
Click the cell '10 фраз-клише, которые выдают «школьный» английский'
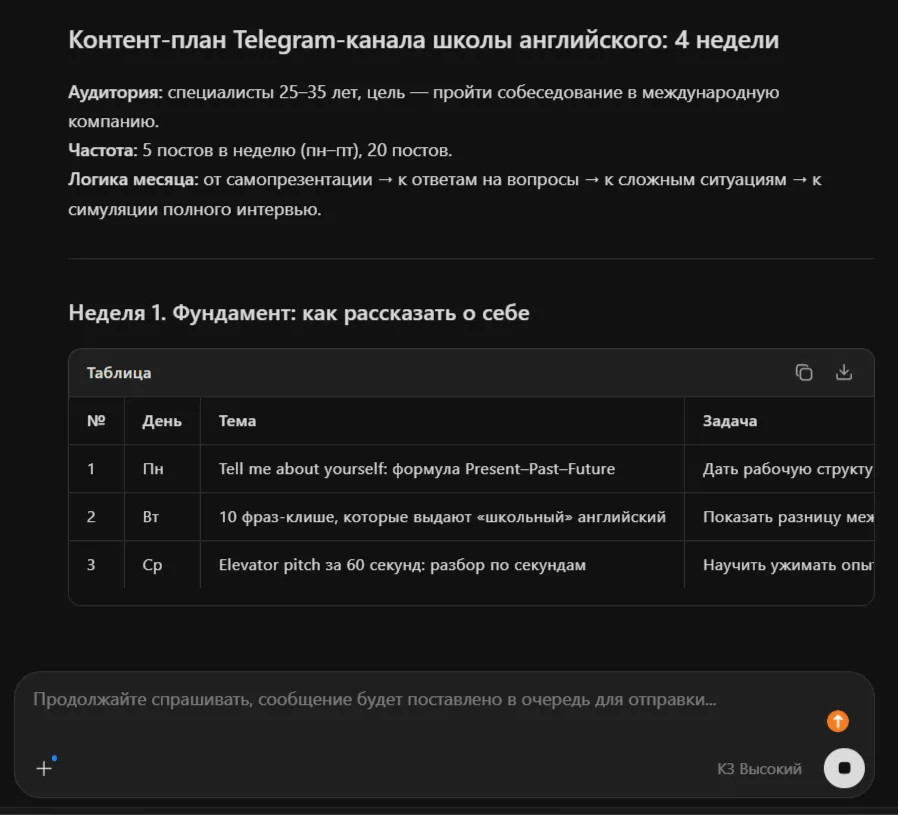coord(442,517)
